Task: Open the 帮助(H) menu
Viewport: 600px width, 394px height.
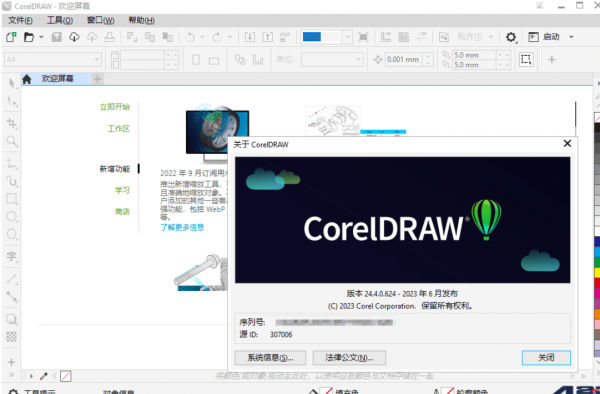Action: [141, 21]
